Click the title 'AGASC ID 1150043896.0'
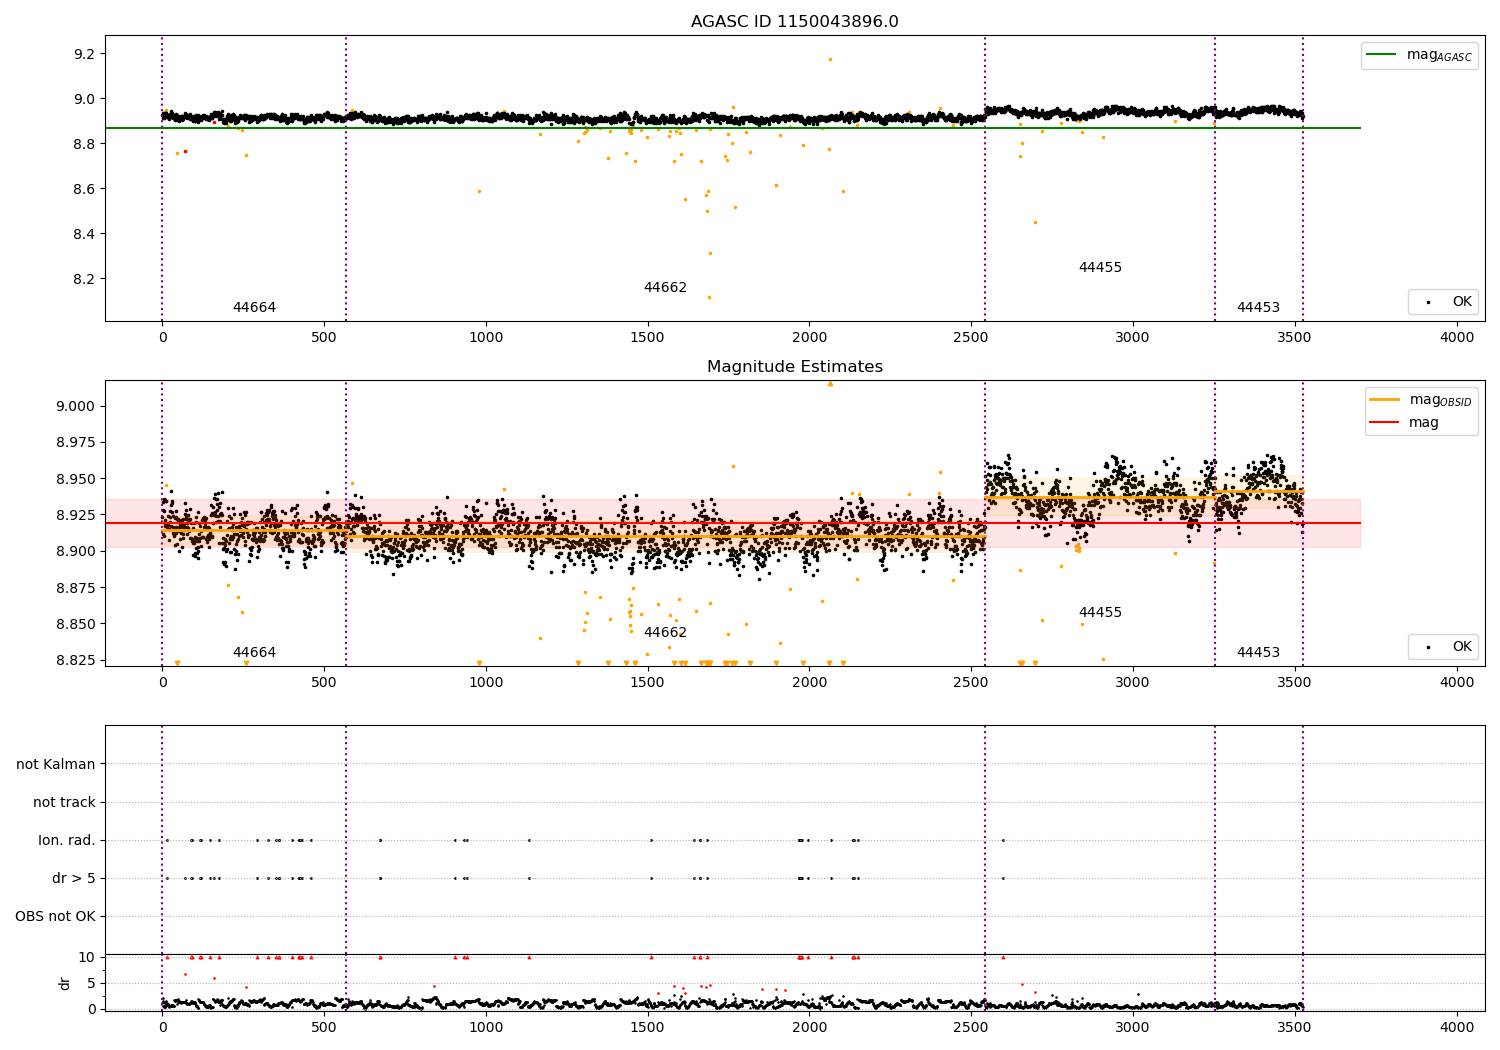The image size is (1500, 1050). tap(794, 22)
